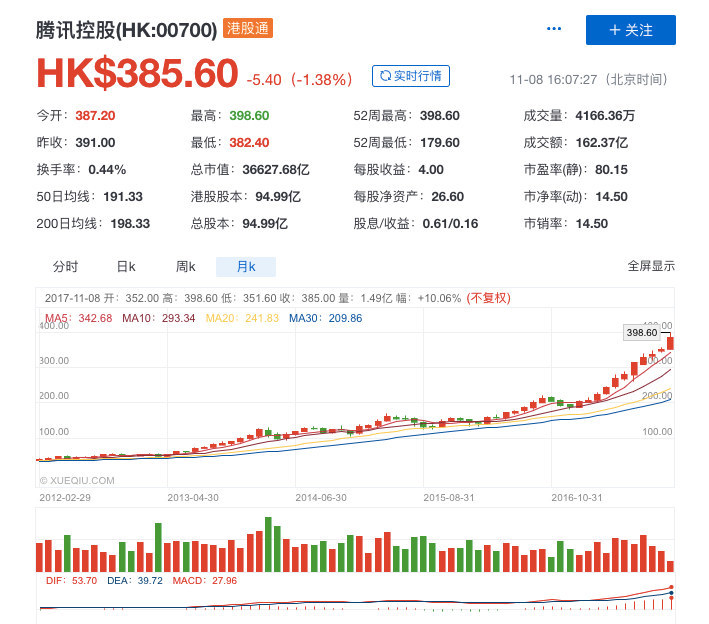Image resolution: width=709 pixels, height=624 pixels.
Task: Click the 市销率 value 14.50
Action: click(x=592, y=224)
